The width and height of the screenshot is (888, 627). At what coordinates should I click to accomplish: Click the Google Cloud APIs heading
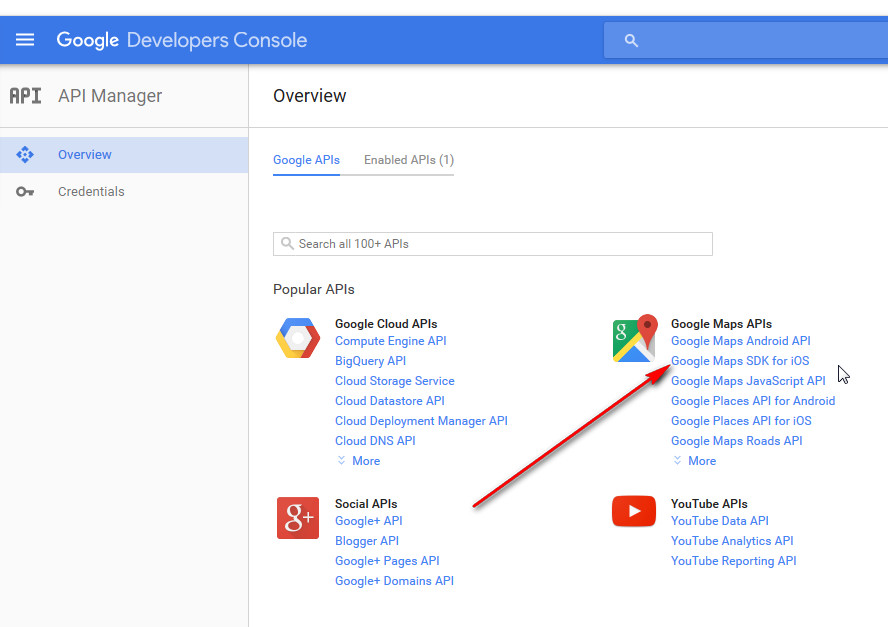click(x=386, y=323)
